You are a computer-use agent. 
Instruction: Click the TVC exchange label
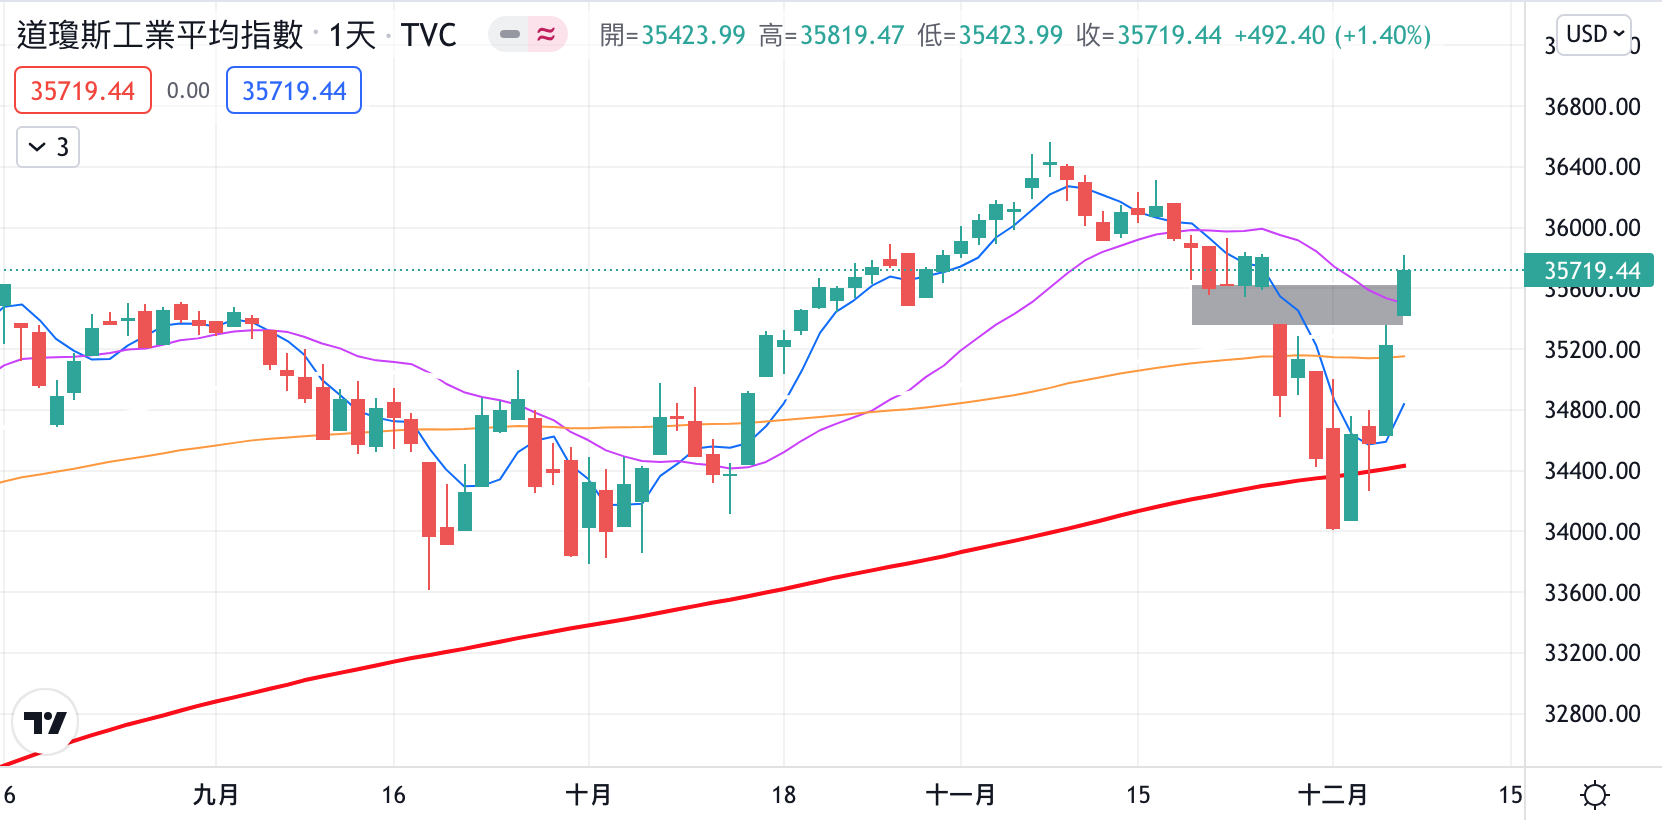click(429, 35)
